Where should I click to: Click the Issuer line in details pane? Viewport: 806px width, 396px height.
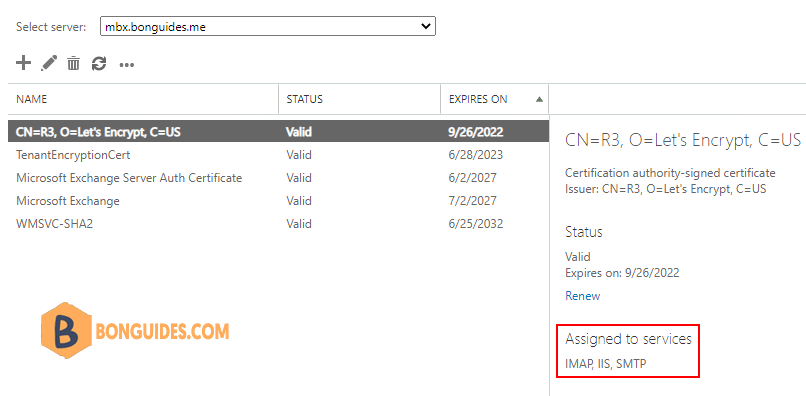pos(666,189)
